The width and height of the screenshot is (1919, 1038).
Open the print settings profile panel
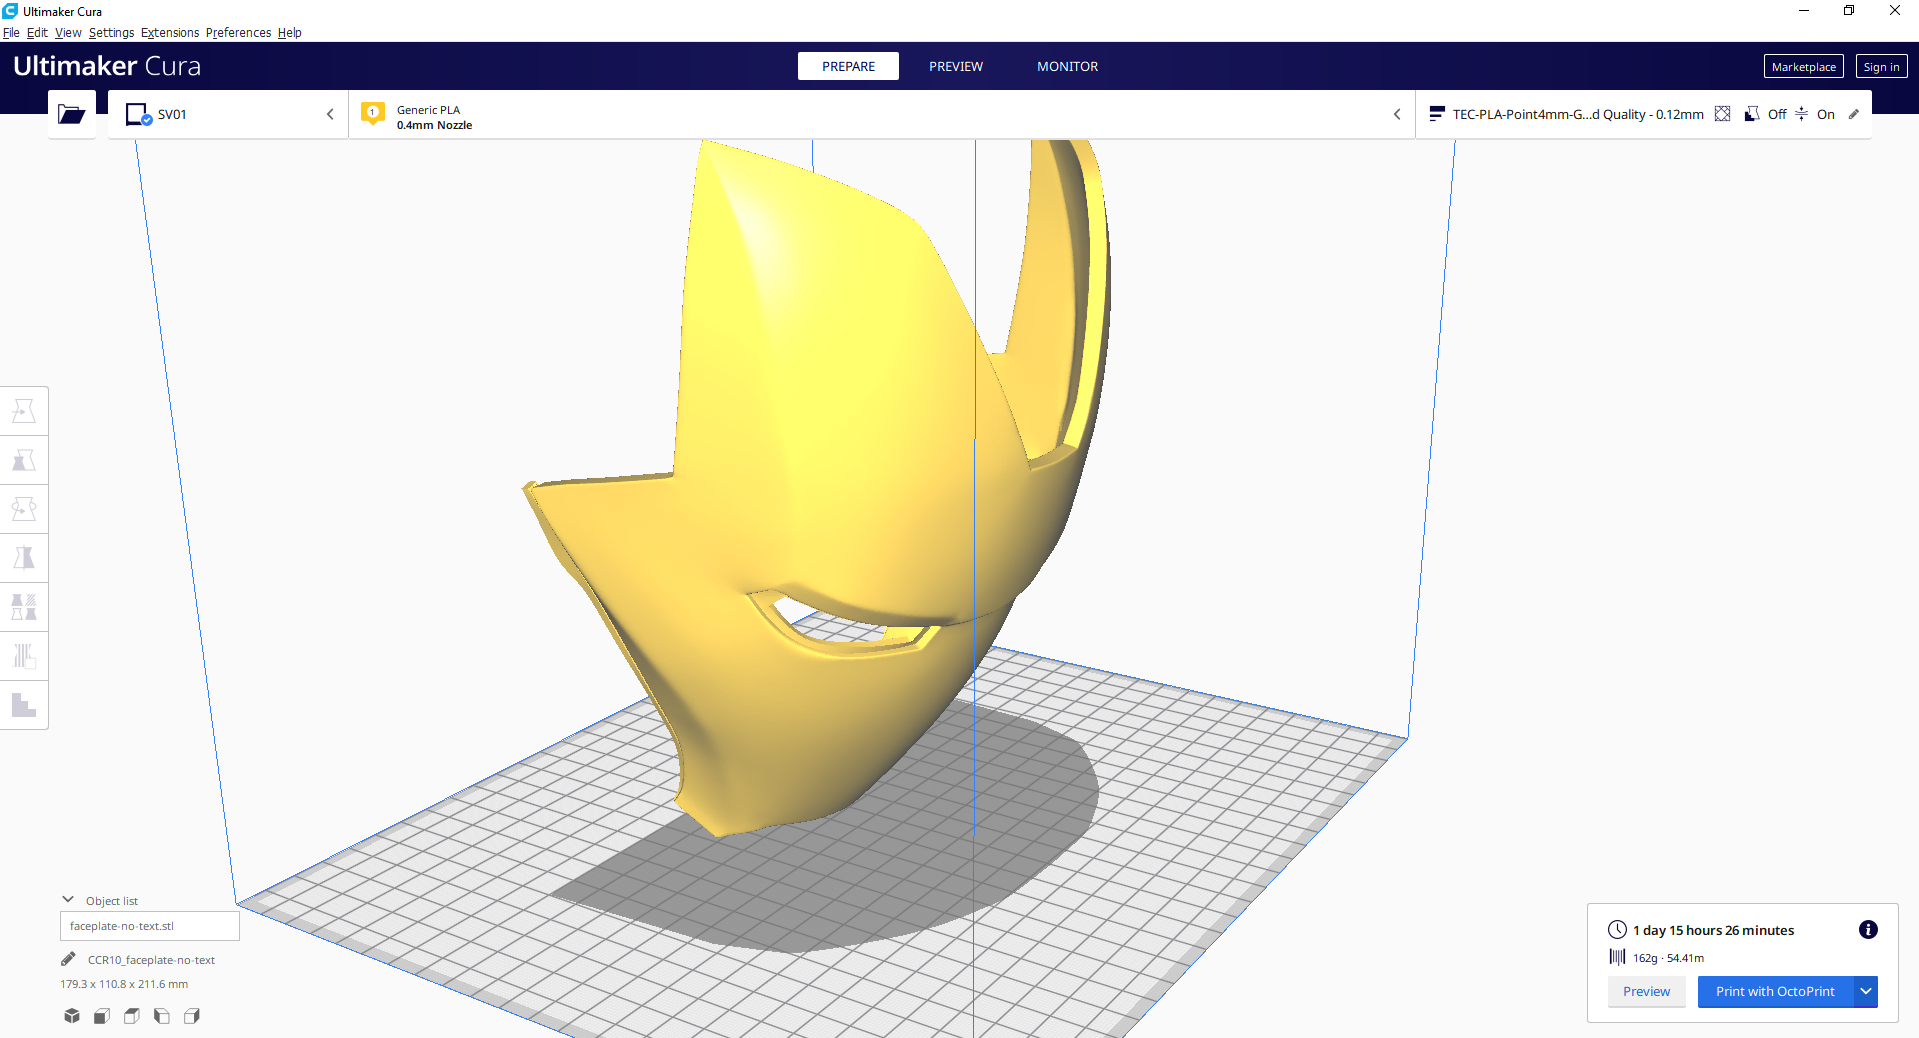pyautogui.click(x=1643, y=114)
